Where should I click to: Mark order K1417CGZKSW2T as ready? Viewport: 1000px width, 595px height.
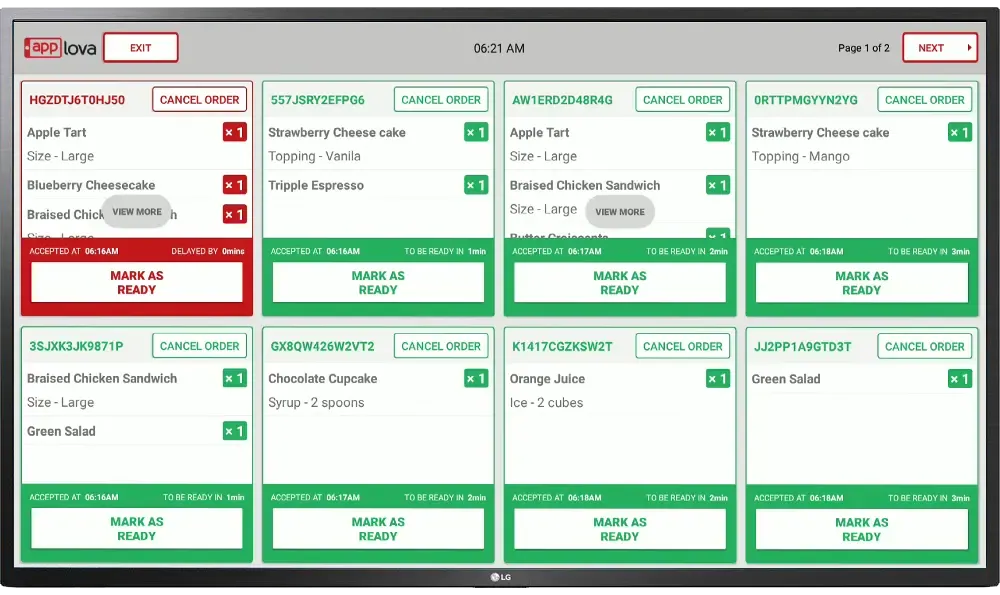coord(620,529)
